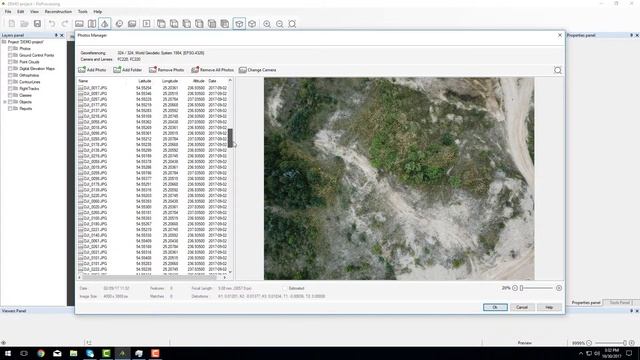640x360 pixels.
Task: Open the Tools menu
Action: tap(82, 12)
